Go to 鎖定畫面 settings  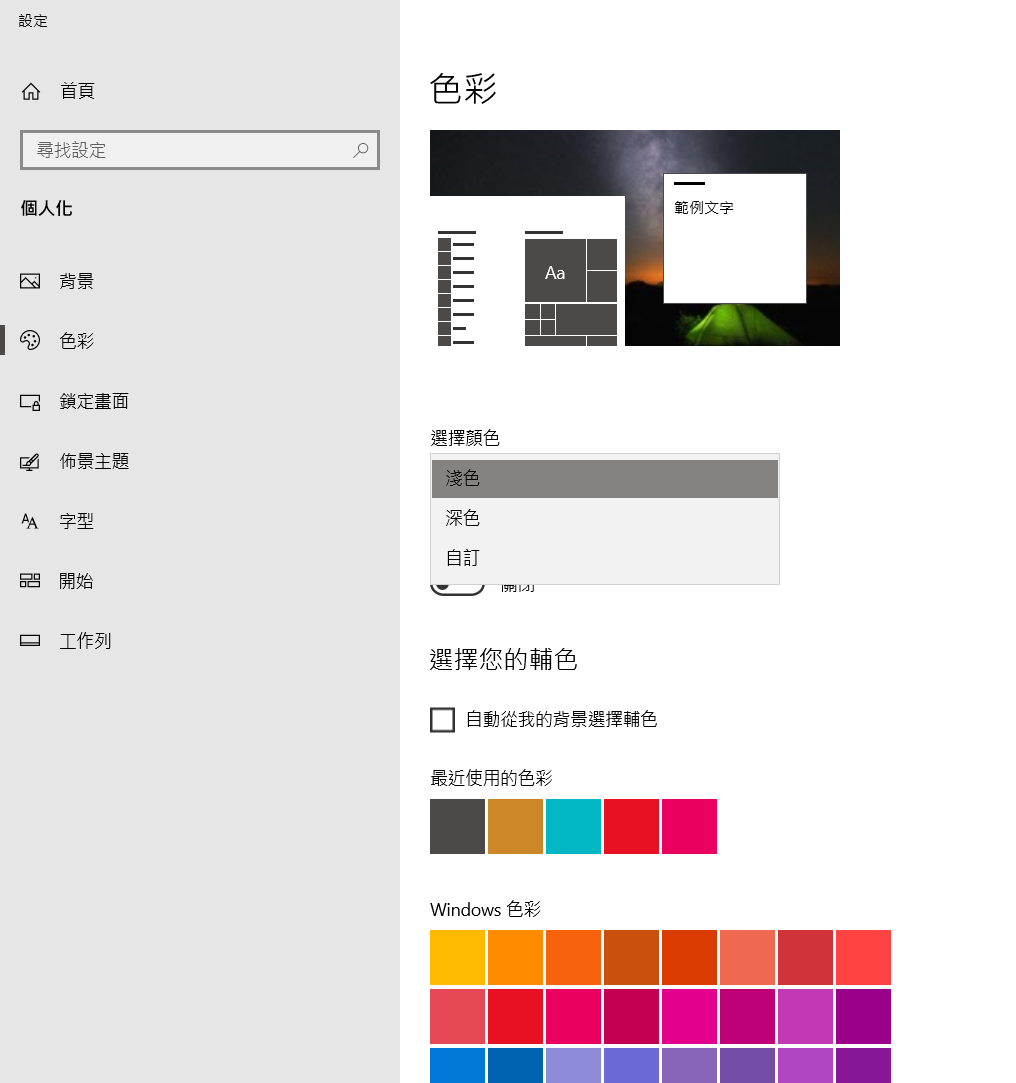(x=200, y=401)
